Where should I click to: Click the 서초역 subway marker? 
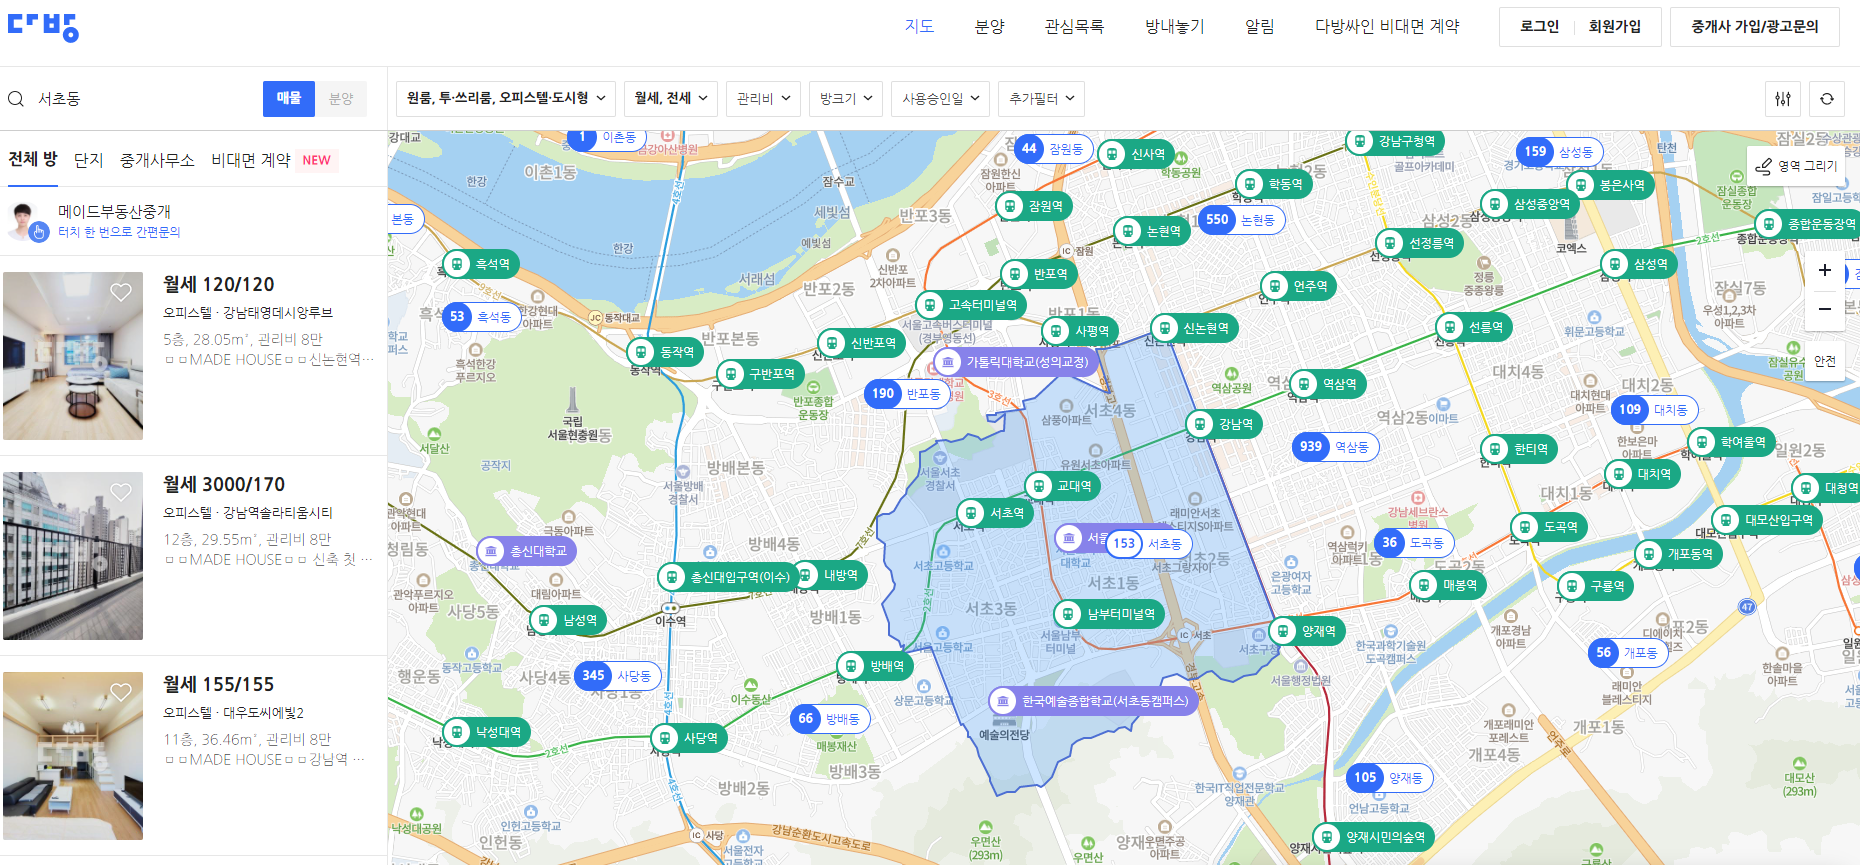point(995,513)
